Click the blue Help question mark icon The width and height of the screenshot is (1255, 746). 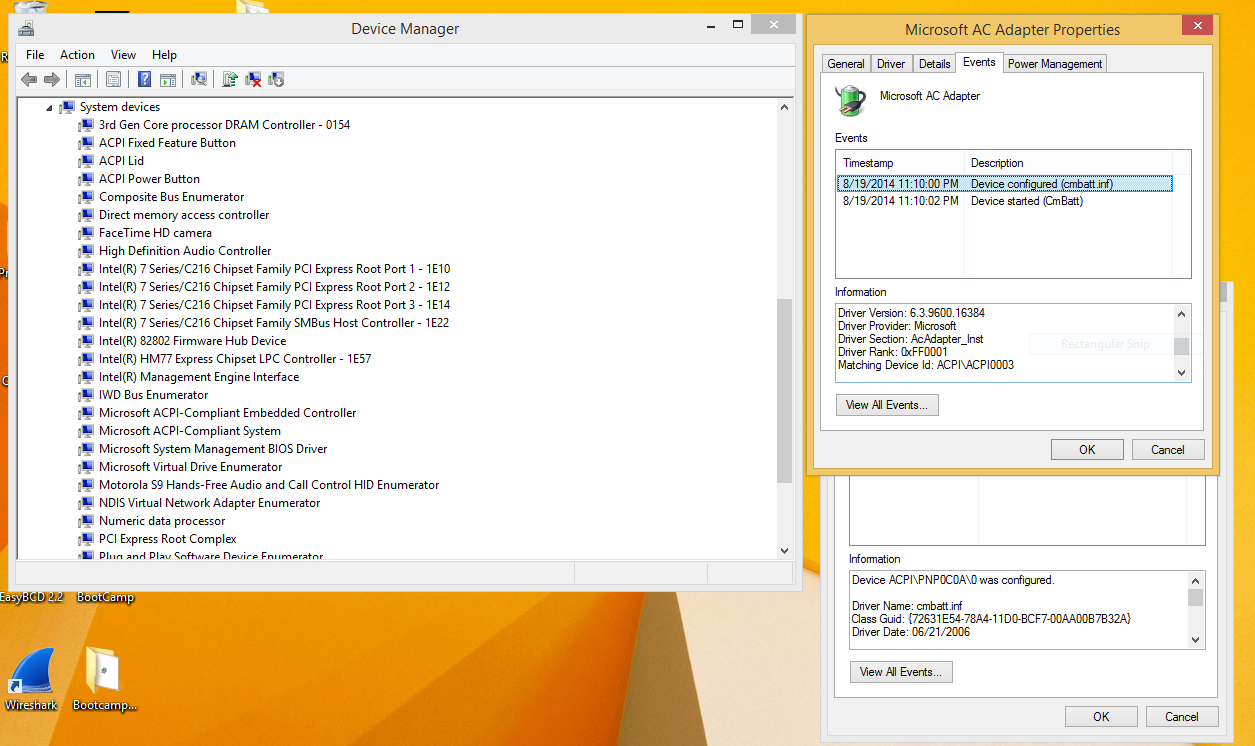pyautogui.click(x=145, y=80)
